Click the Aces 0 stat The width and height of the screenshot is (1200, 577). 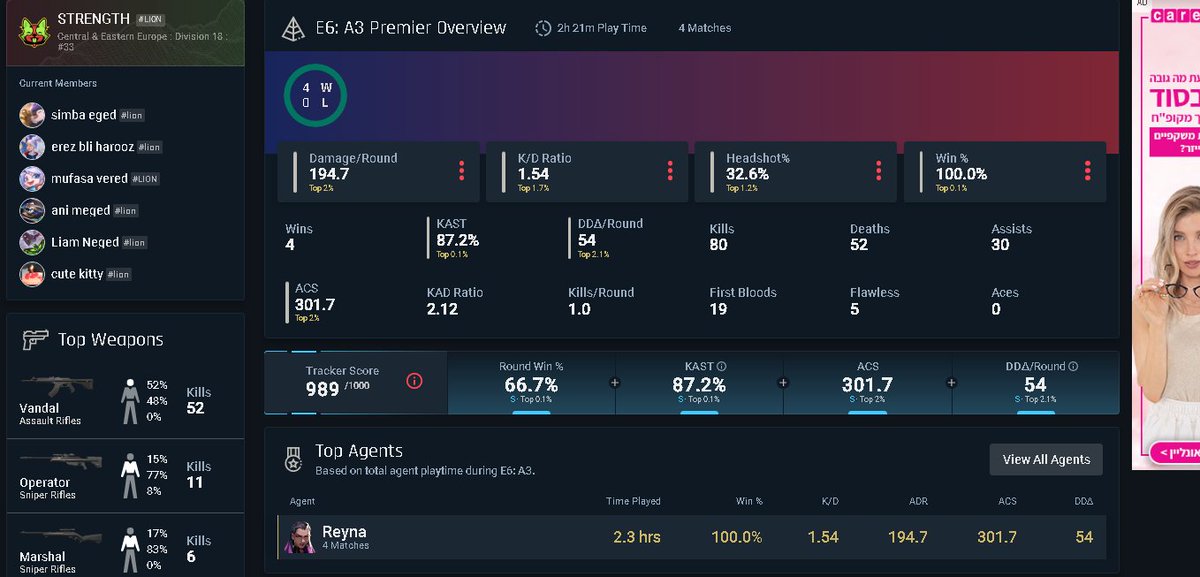click(x=1005, y=301)
